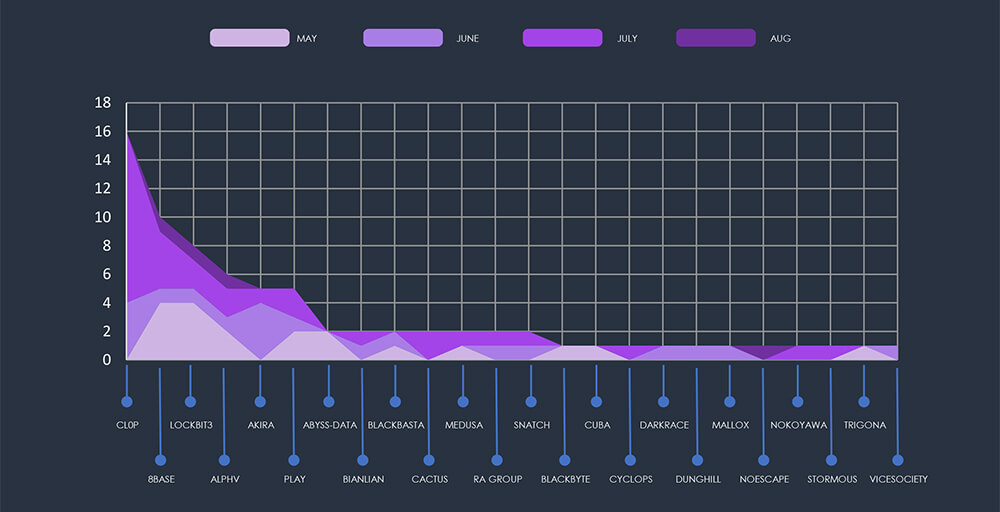This screenshot has width=1000, height=512.
Task: Click the MEDUSA axis label
Action: click(x=464, y=425)
